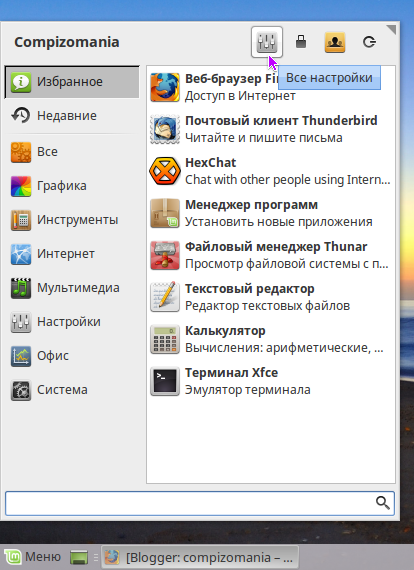414x570 pixels.
Task: Click 'Калькулятор' entry title
Action: [x=225, y=331]
